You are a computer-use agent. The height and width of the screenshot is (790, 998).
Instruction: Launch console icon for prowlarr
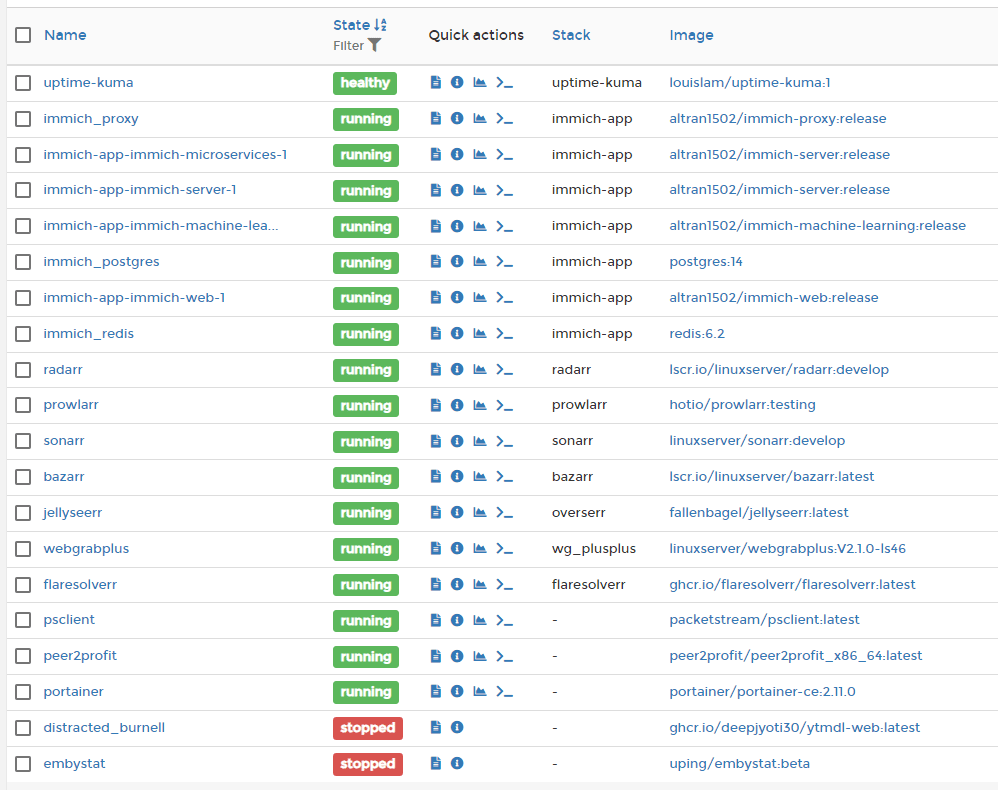[x=505, y=405]
